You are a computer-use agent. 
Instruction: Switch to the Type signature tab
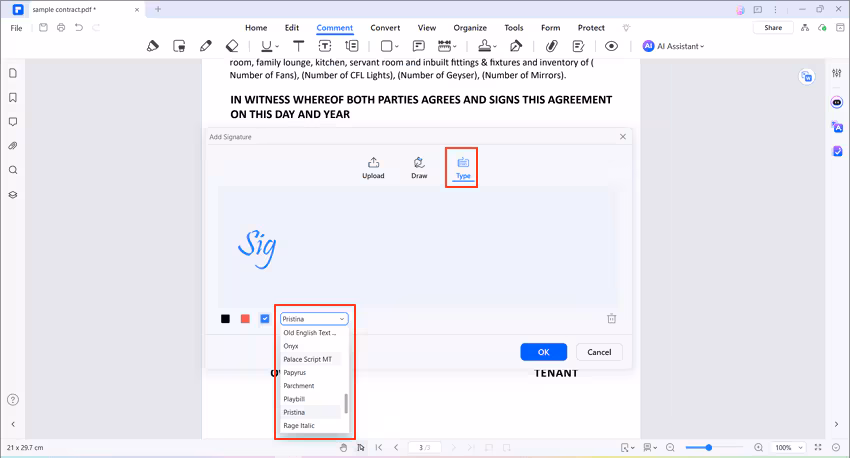(463, 167)
